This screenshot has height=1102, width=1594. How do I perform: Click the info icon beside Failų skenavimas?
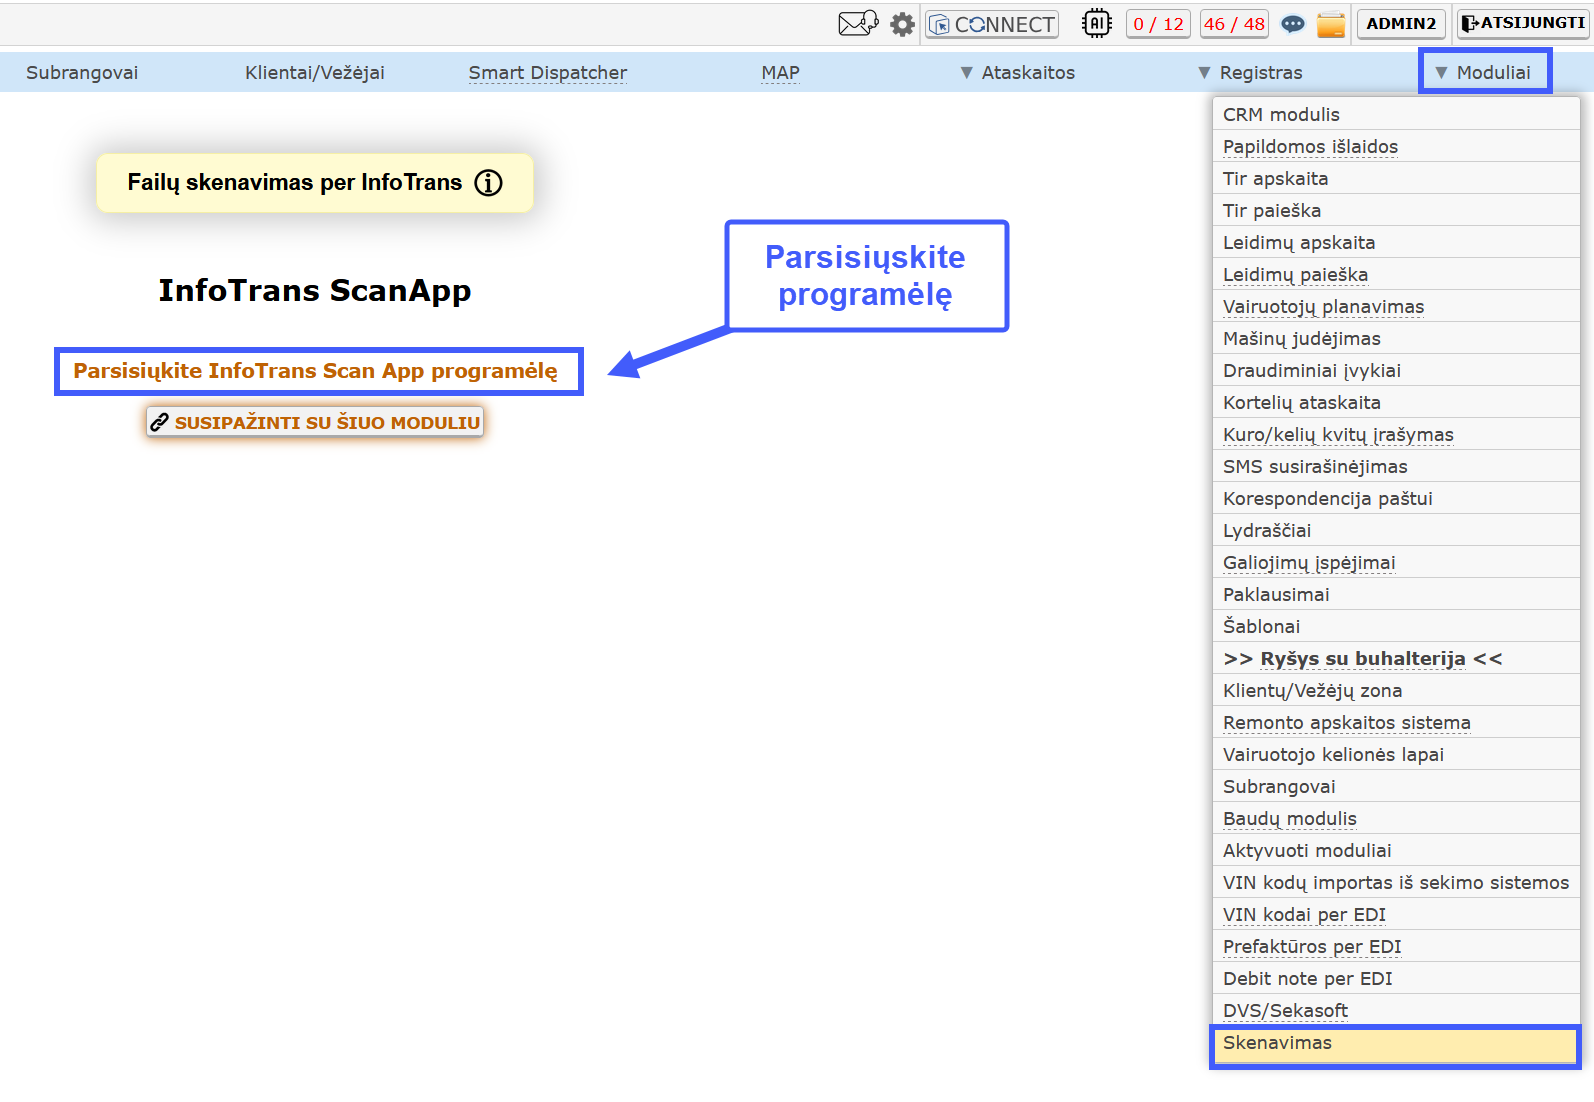click(488, 183)
